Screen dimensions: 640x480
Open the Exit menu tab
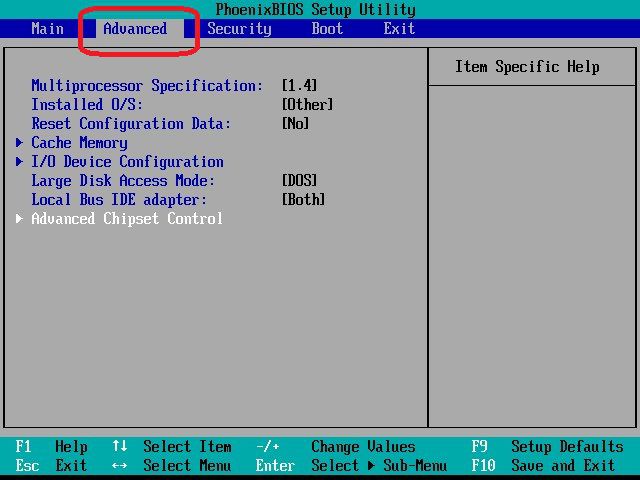[x=399, y=29]
